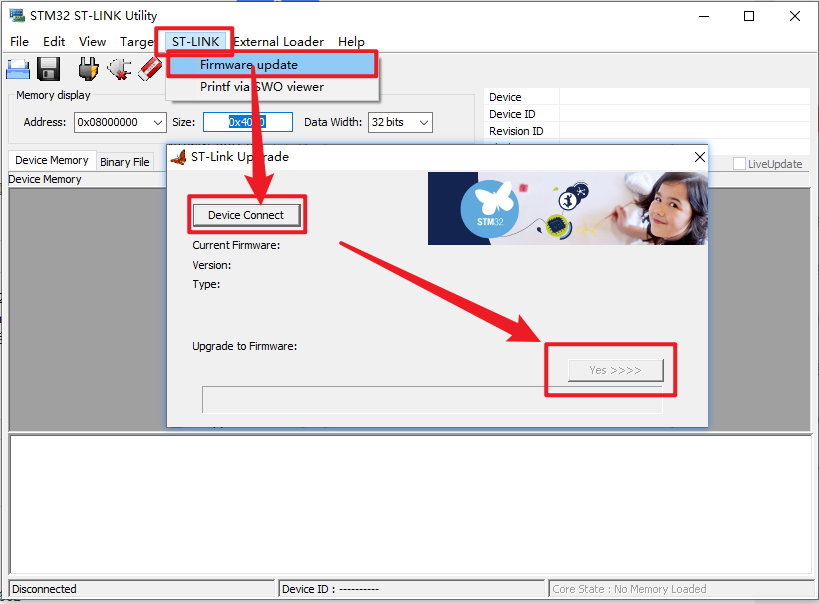Click the log output text area

click(410, 505)
